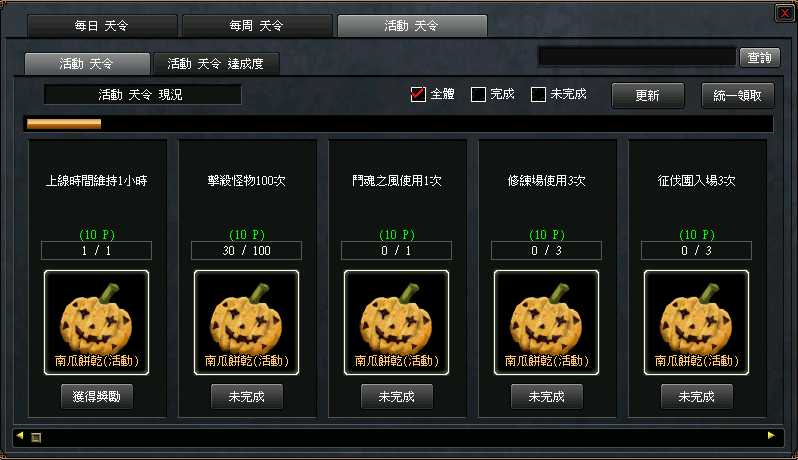
Task: Switch to the 每日 天令 tab
Action: 102,25
